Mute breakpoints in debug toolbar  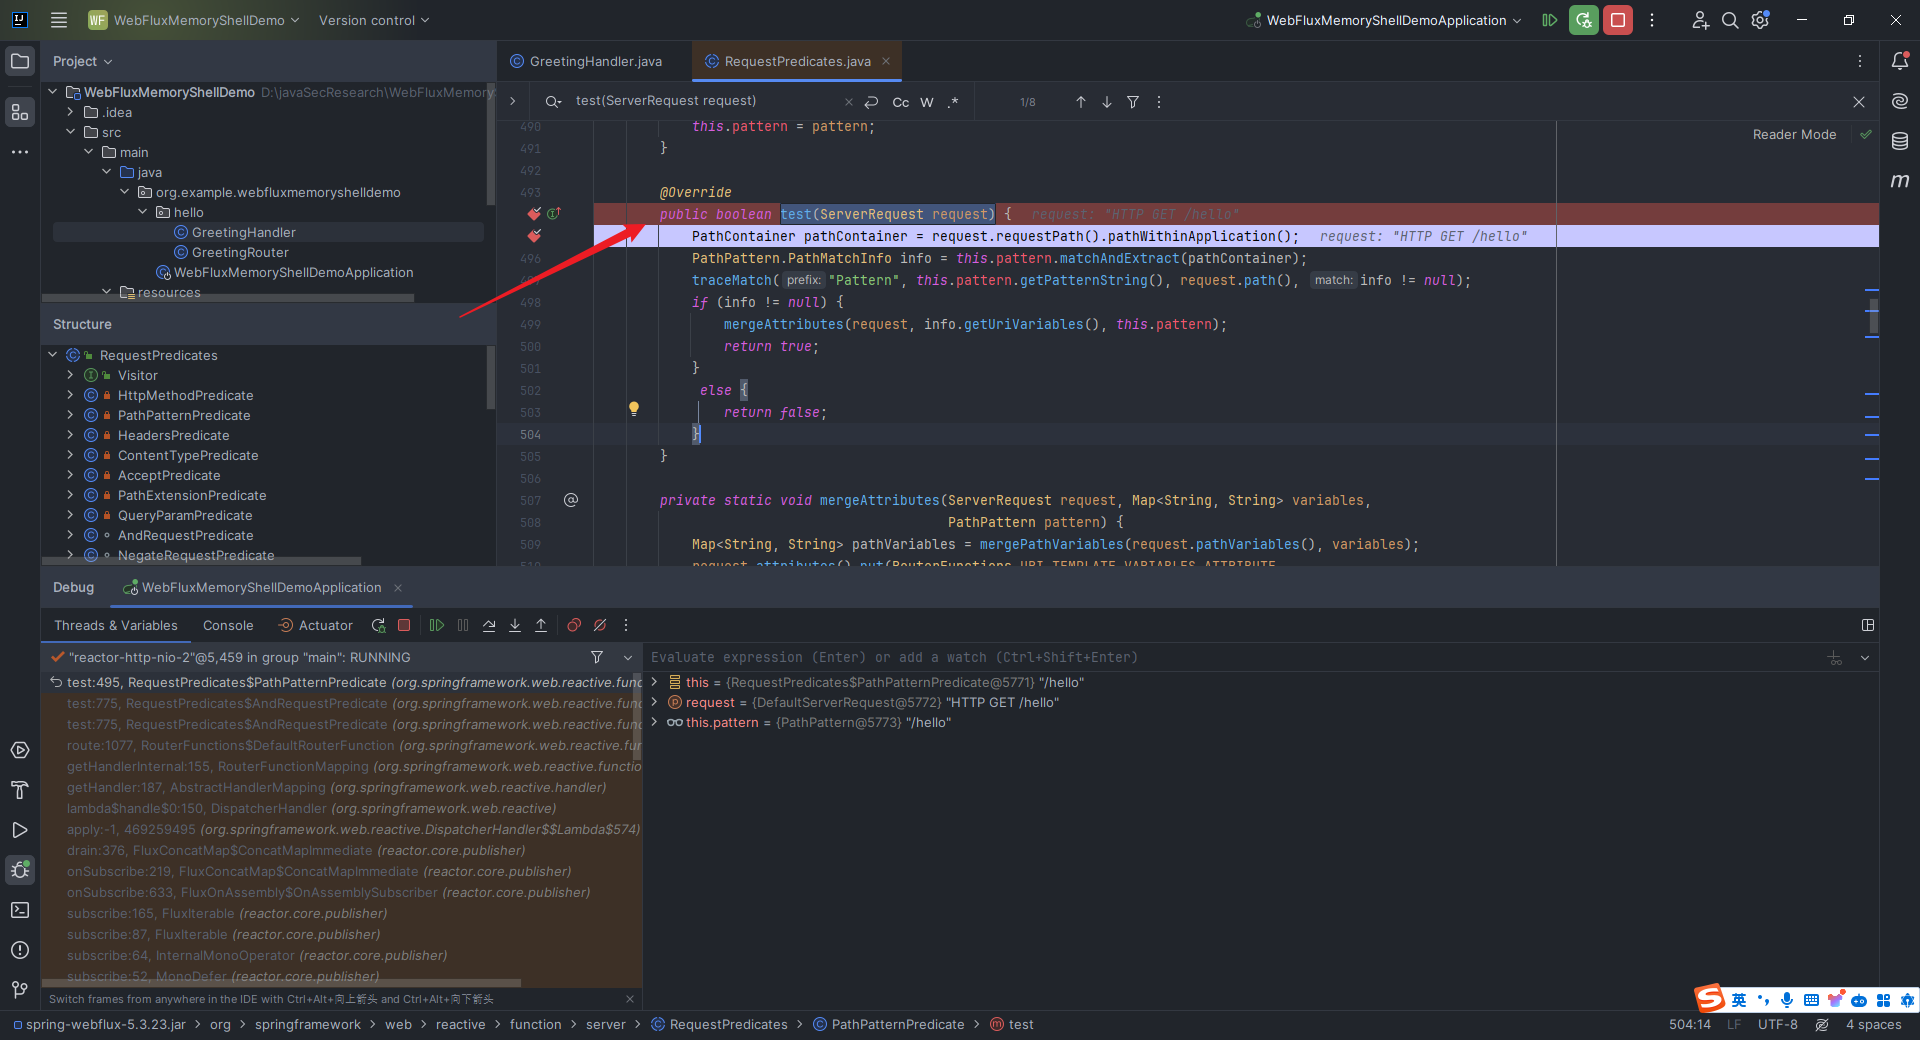click(x=600, y=625)
